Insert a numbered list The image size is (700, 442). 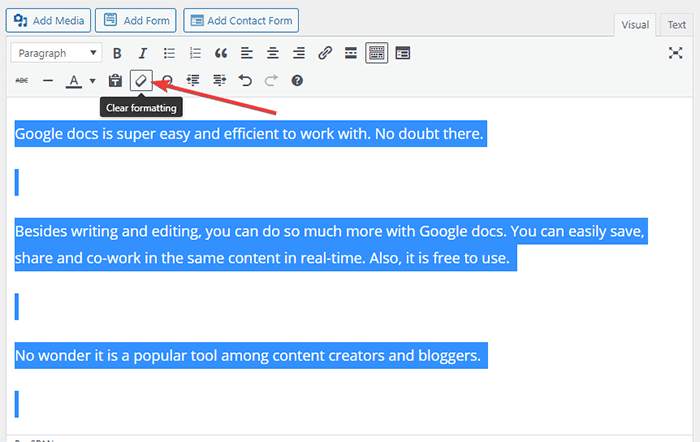click(x=196, y=53)
